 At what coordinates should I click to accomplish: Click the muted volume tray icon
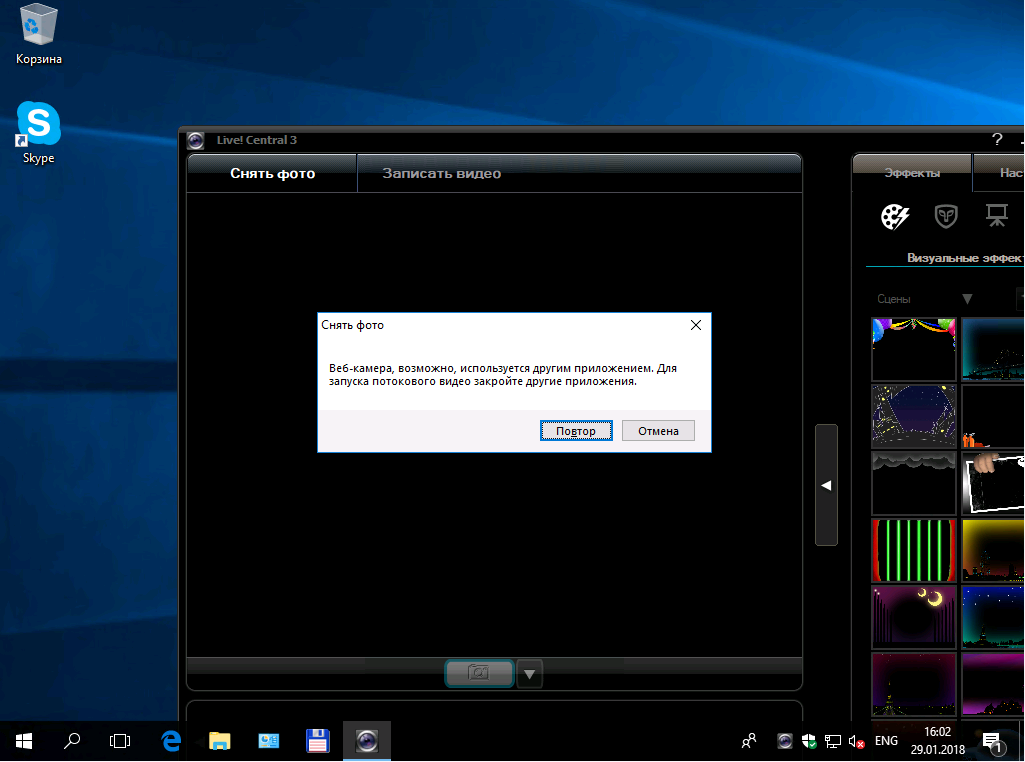856,742
